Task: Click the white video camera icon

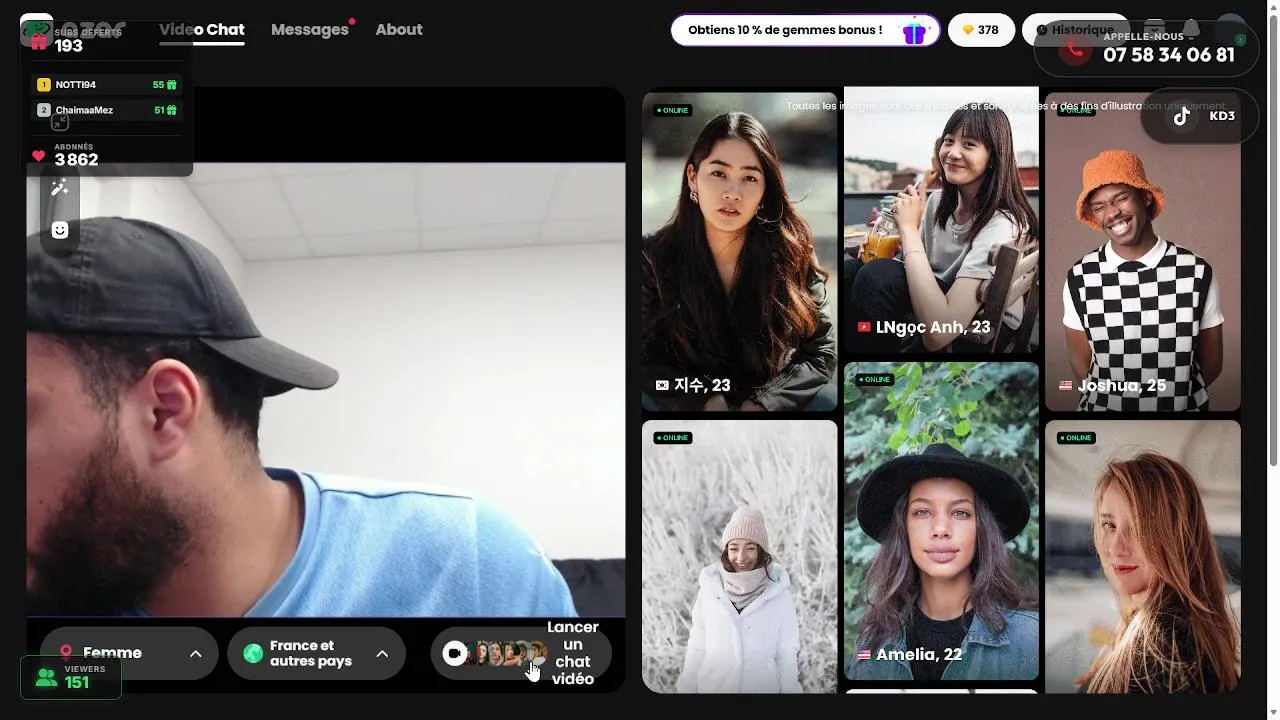Action: click(455, 653)
